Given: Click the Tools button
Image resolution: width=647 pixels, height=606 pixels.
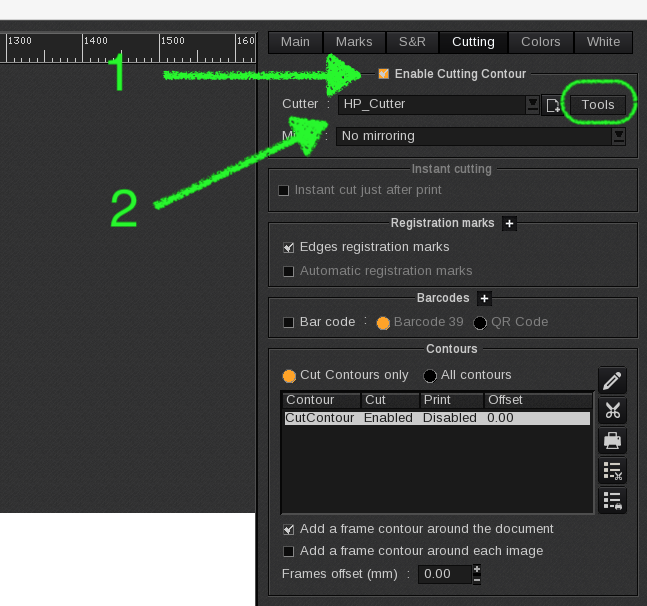Looking at the screenshot, I should pos(598,105).
